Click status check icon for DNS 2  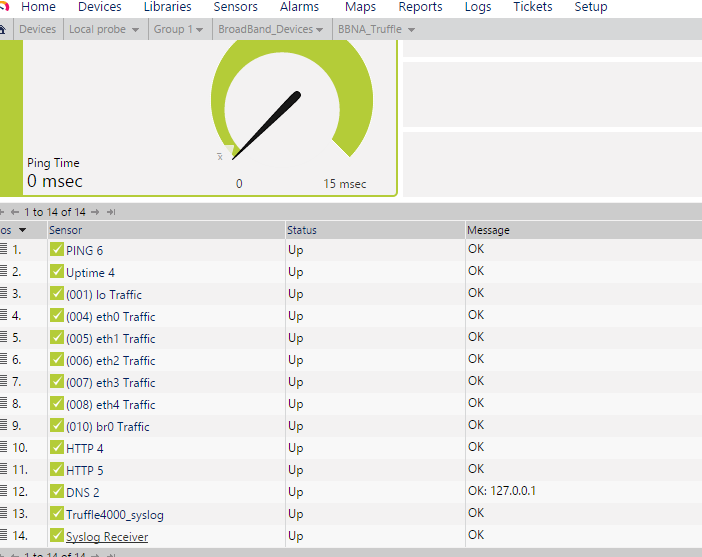coord(57,490)
